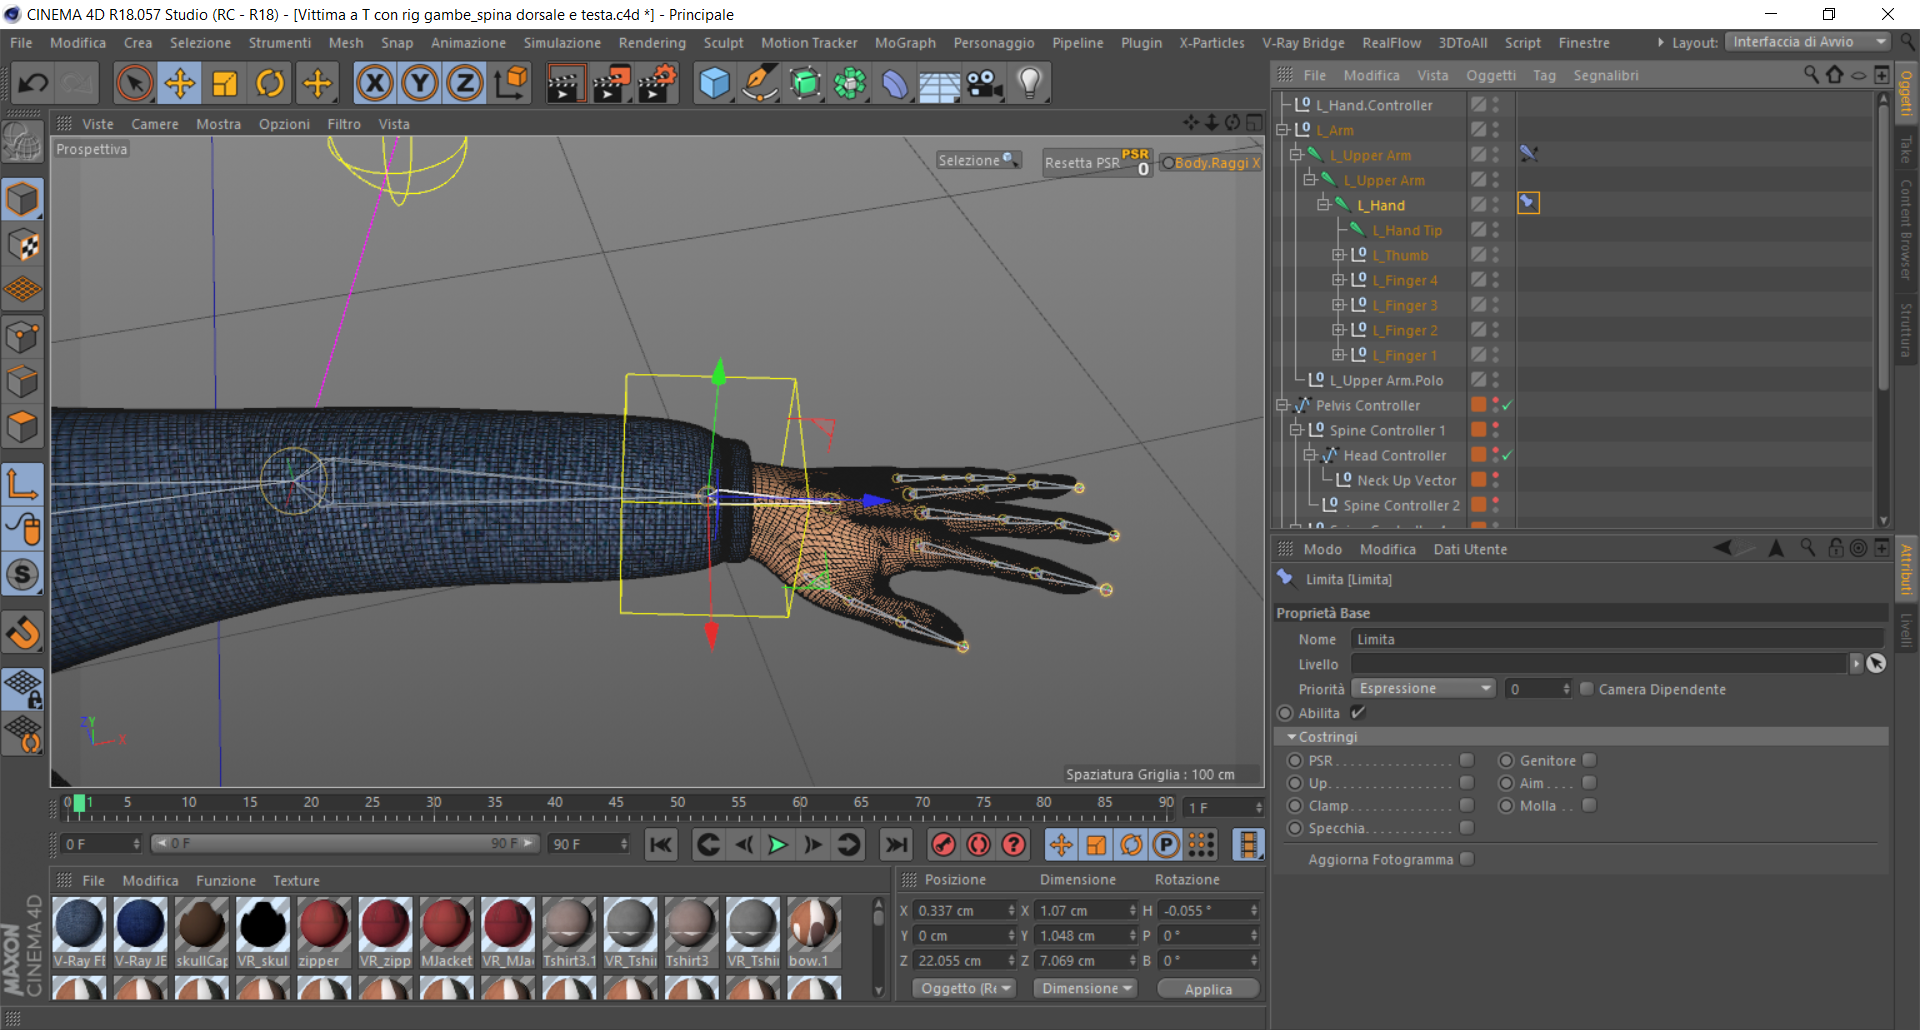Click the Enable Axis tool in sidebar
The height and width of the screenshot is (1030, 1920).
(23, 485)
